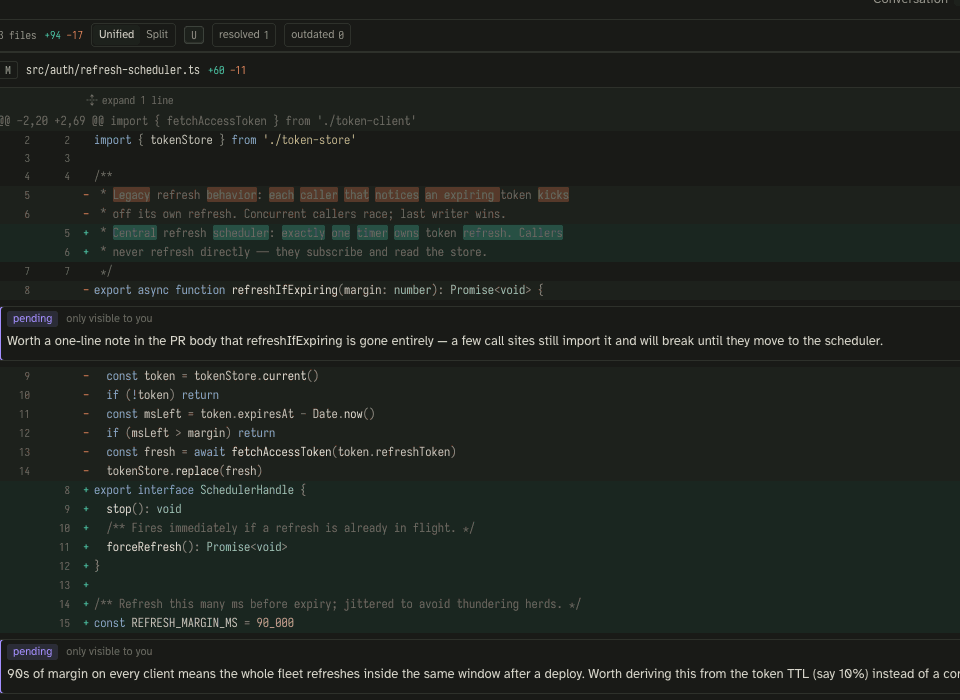Viewport: 960px width, 700px height.
Task: Select added line export interface SchedulerHandle
Action: [x=480, y=489]
